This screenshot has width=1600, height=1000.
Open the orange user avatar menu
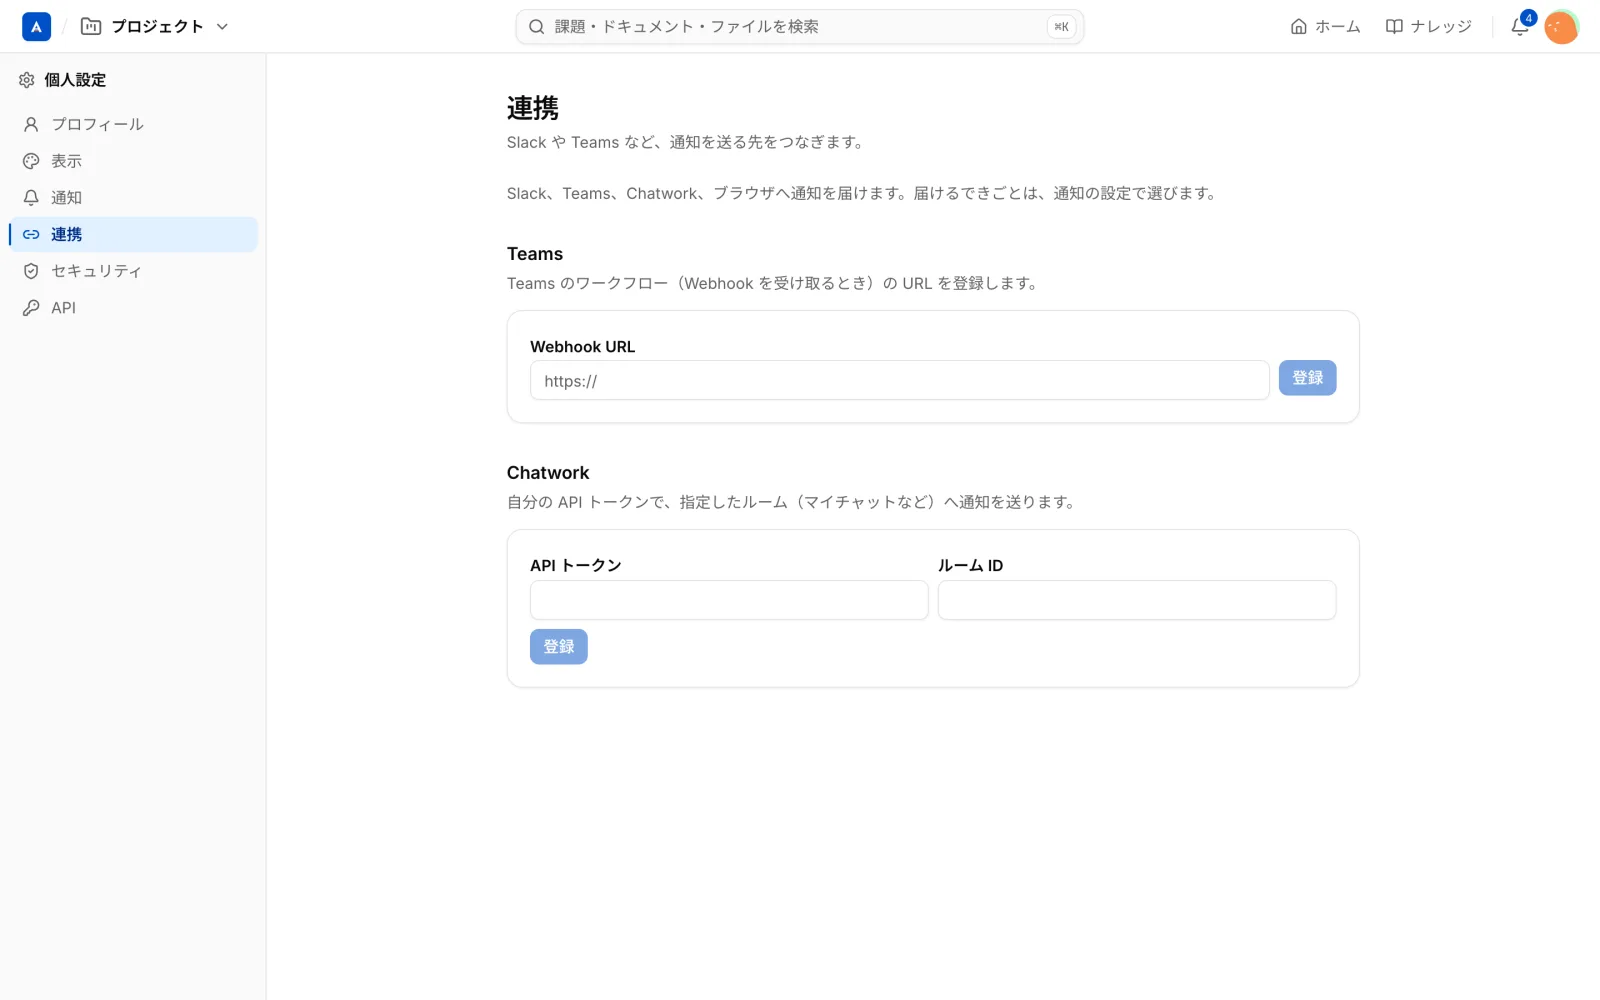click(x=1561, y=27)
